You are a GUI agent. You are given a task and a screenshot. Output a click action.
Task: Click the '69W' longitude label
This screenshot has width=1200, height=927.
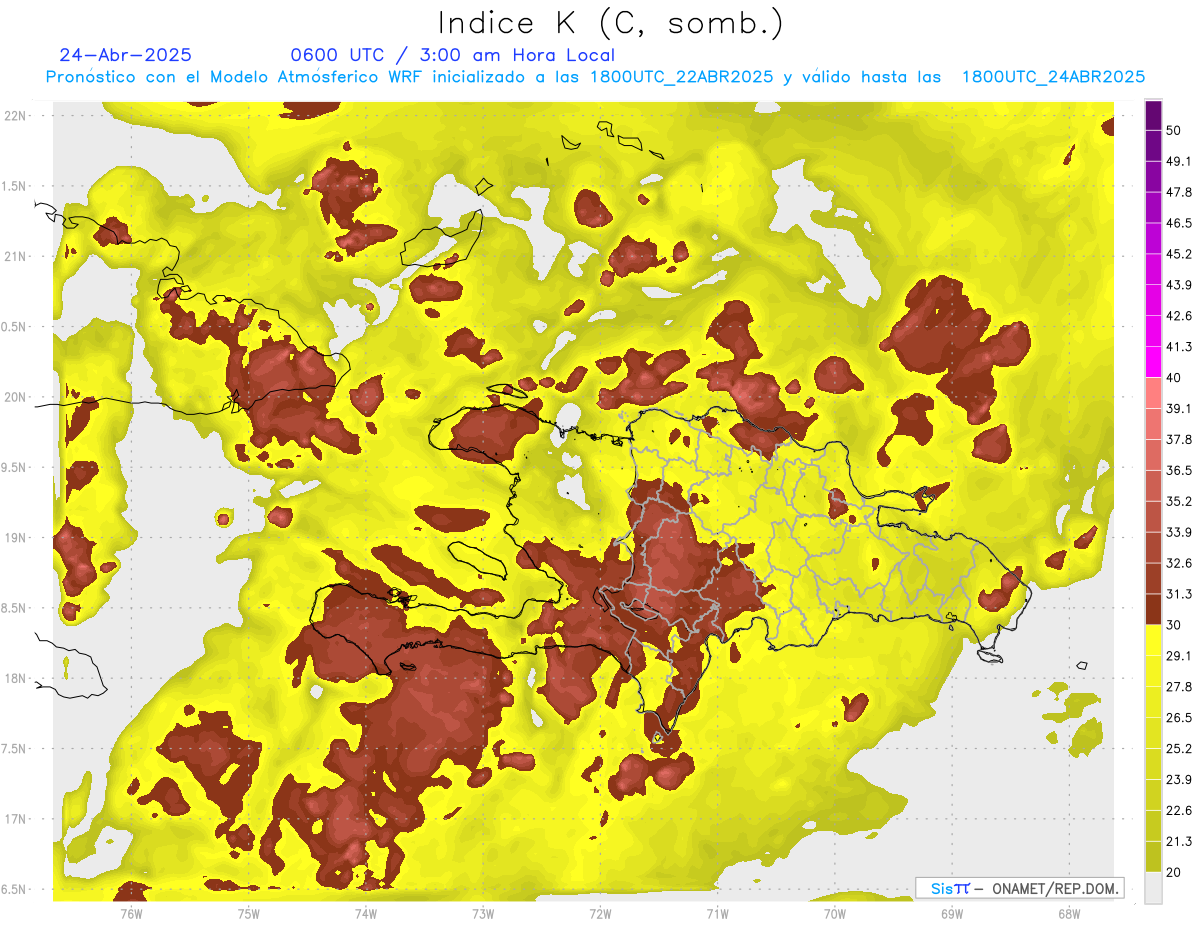click(952, 913)
